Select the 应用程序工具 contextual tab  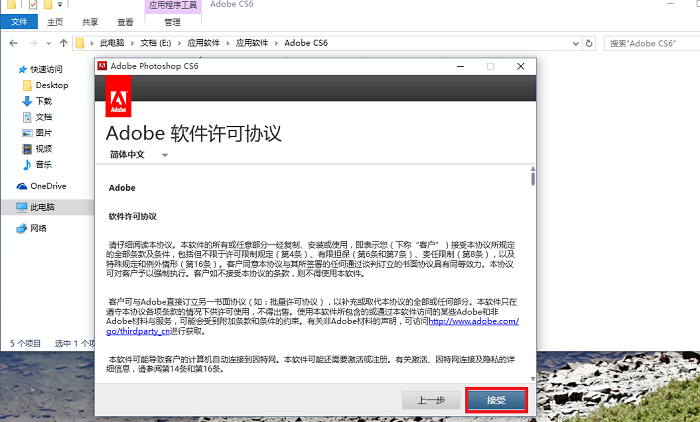coord(173,5)
